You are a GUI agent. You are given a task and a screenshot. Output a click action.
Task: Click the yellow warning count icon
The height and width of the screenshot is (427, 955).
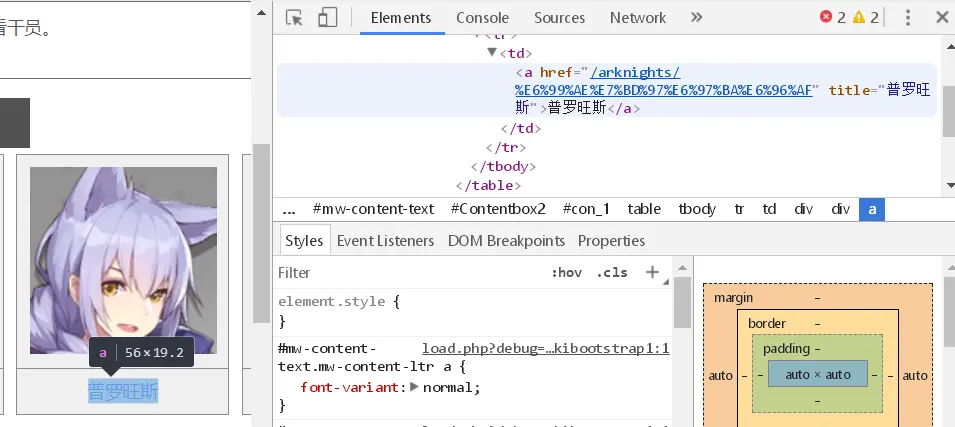[859, 17]
